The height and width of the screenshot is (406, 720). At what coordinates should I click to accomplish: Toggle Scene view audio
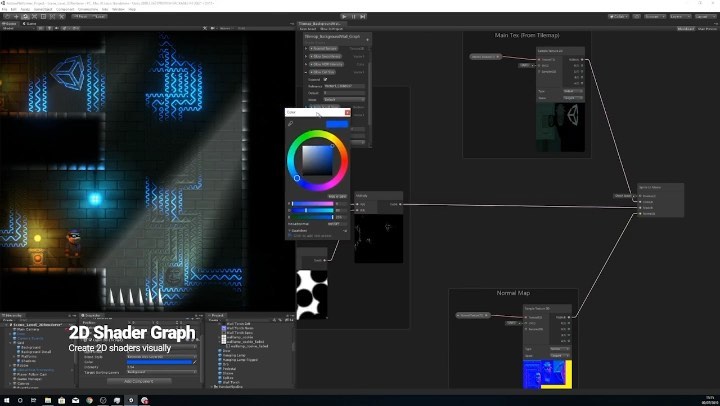(56, 28)
